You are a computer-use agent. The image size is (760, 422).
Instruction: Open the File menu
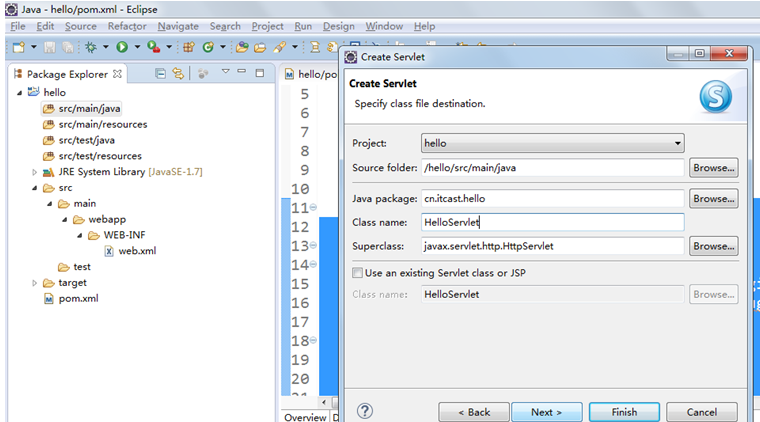pos(17,26)
